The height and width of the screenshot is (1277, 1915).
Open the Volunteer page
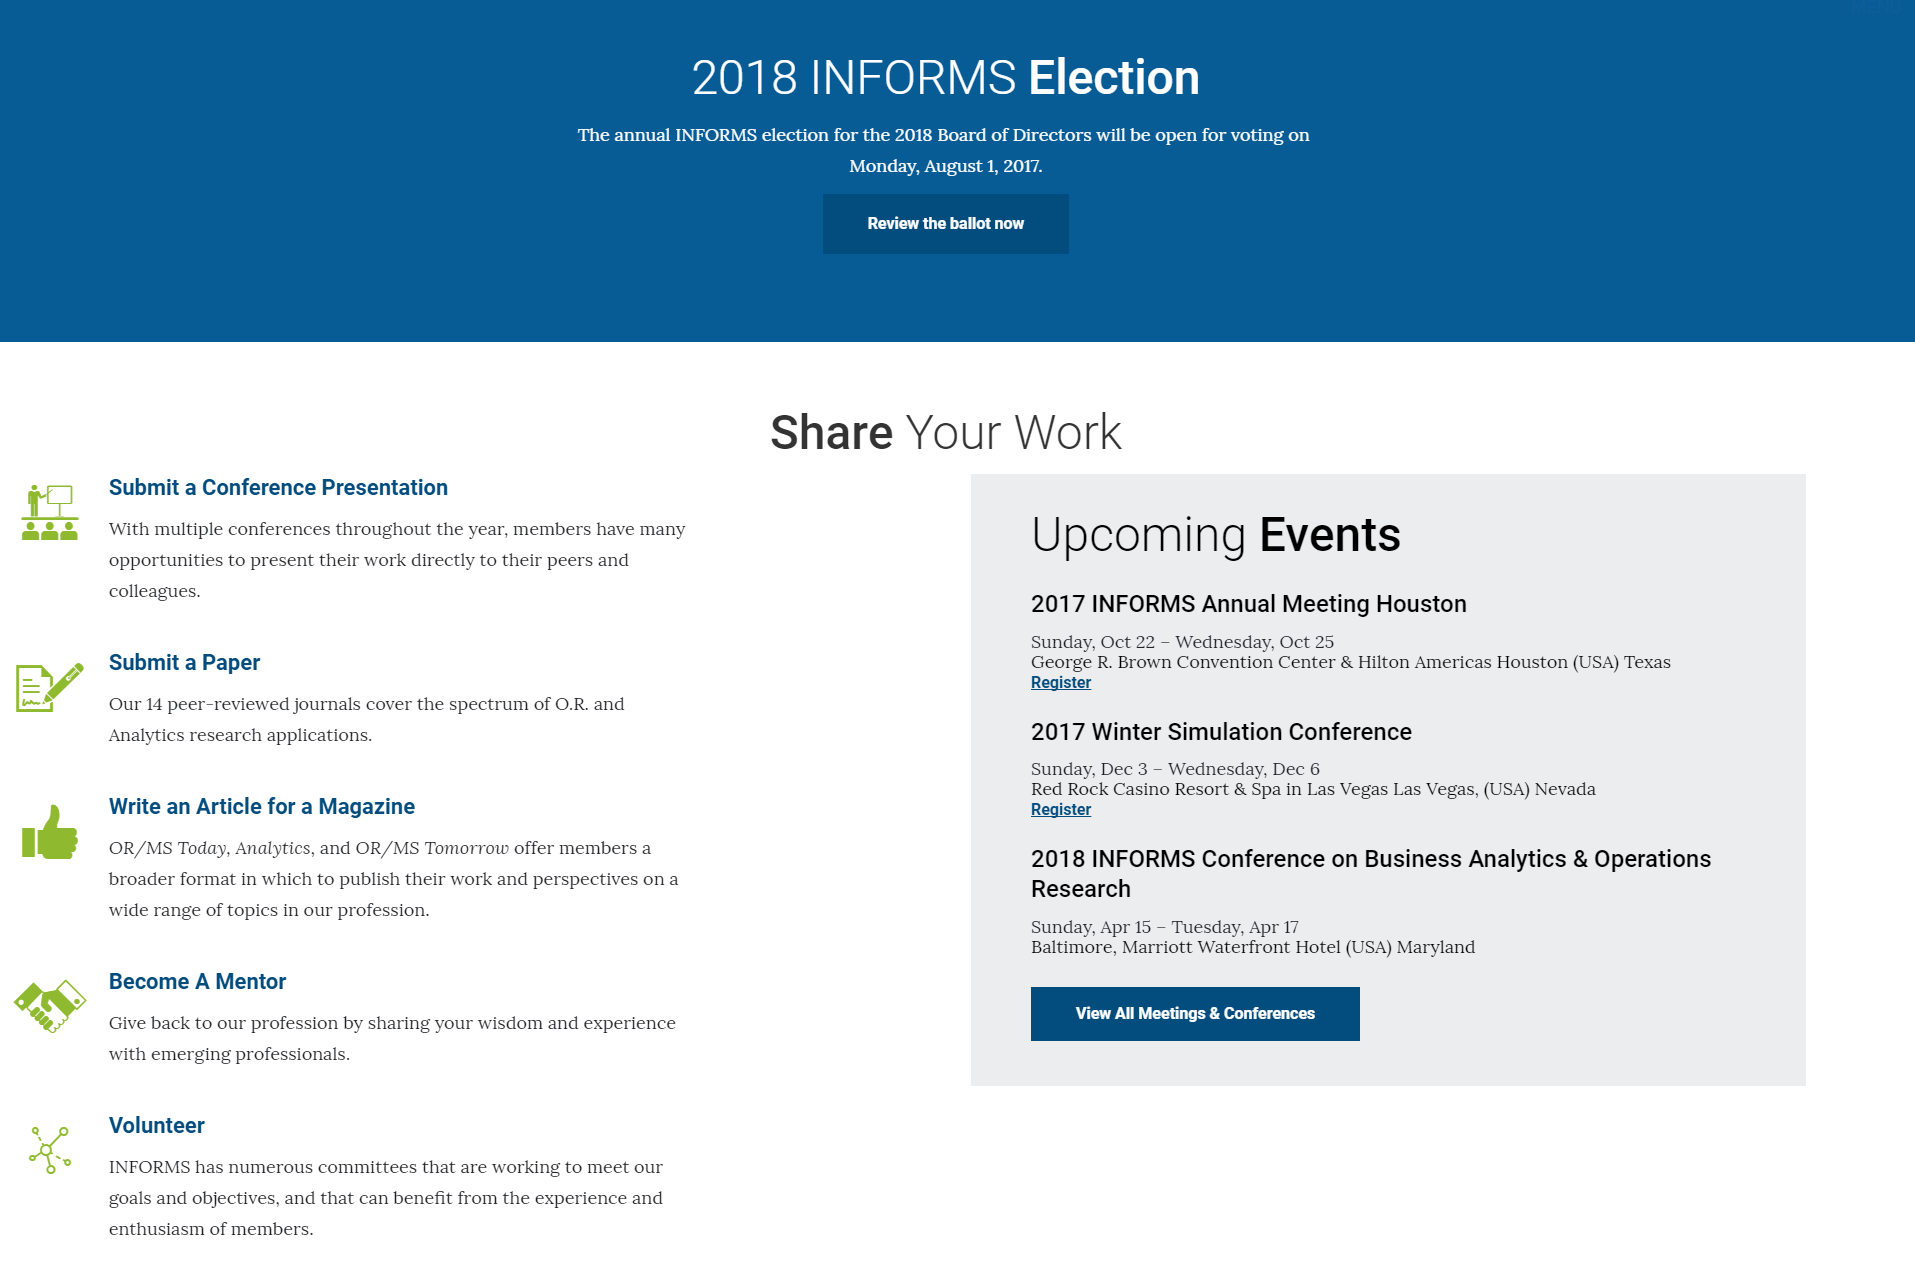tap(156, 1125)
